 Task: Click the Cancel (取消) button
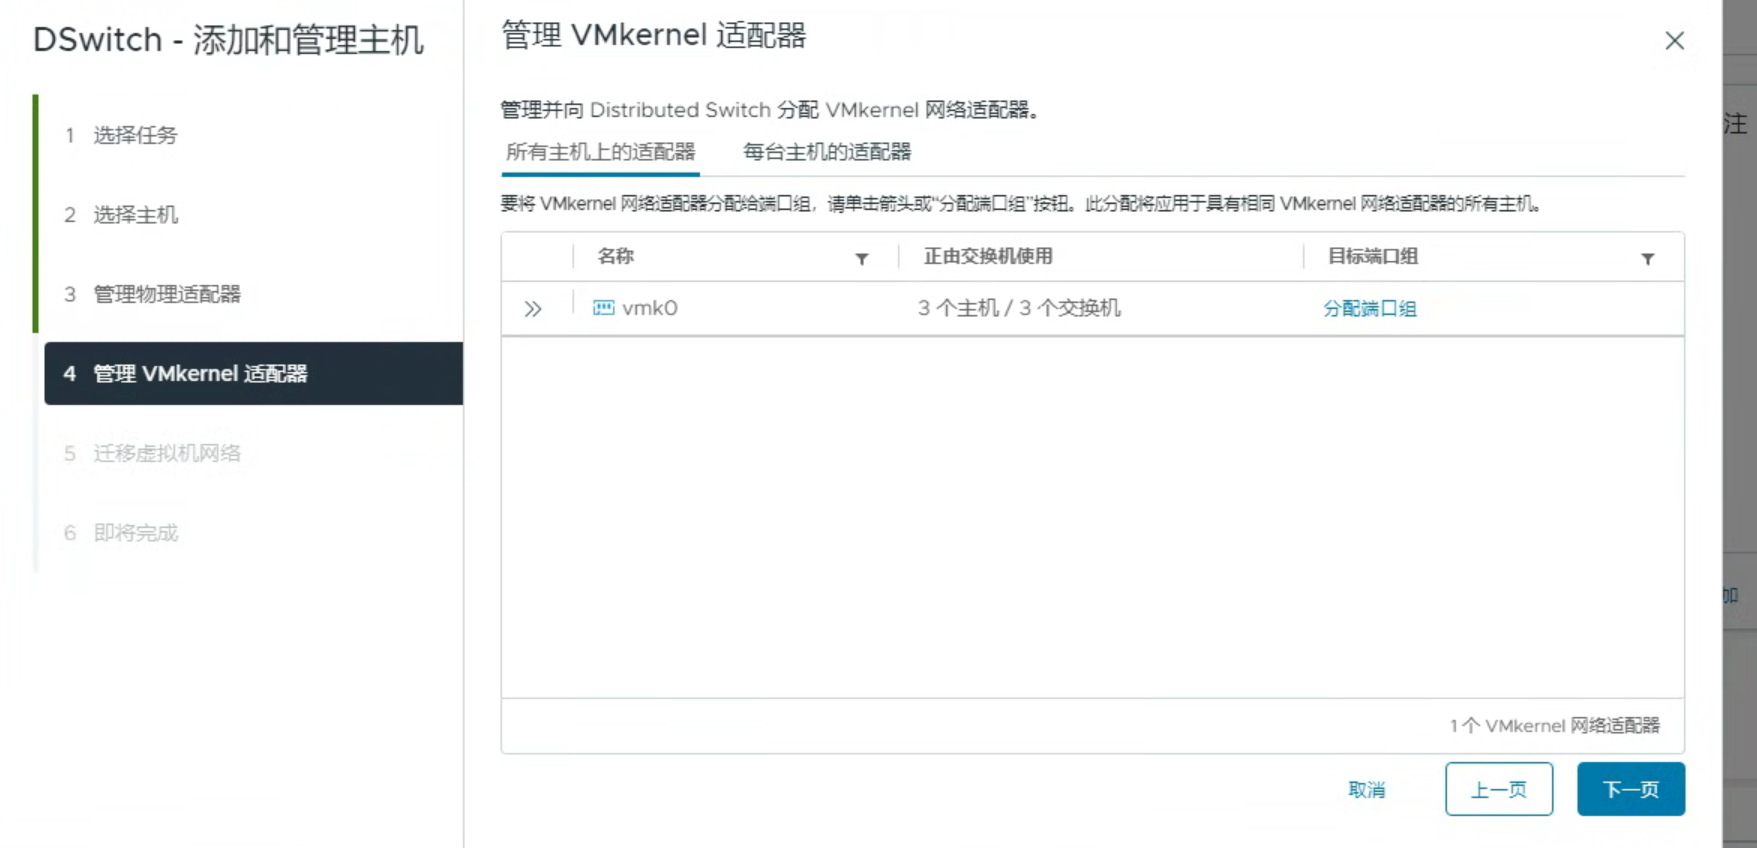(1367, 790)
